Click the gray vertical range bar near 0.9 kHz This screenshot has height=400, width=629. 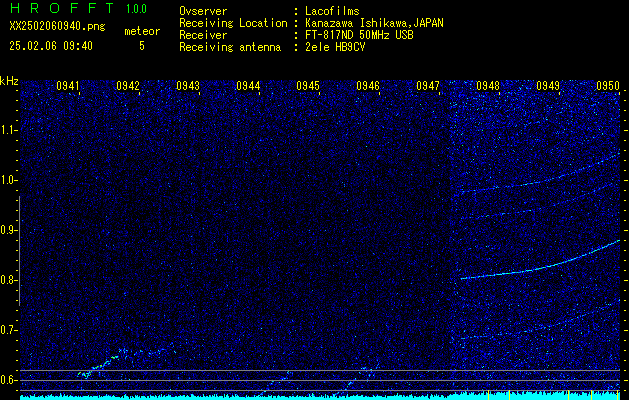click(x=19, y=251)
